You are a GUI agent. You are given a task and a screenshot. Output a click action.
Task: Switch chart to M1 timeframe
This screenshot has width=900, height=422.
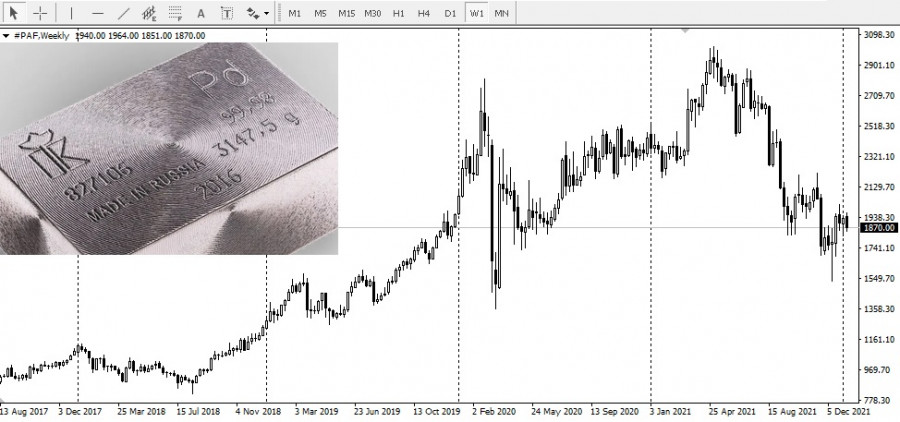294,13
